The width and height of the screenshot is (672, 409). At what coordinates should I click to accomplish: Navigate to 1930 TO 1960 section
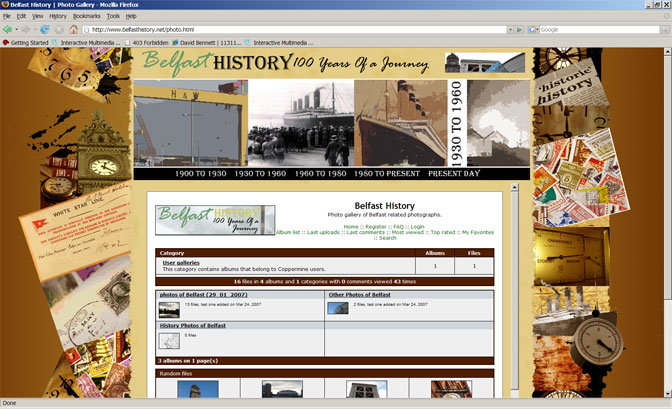(x=260, y=174)
